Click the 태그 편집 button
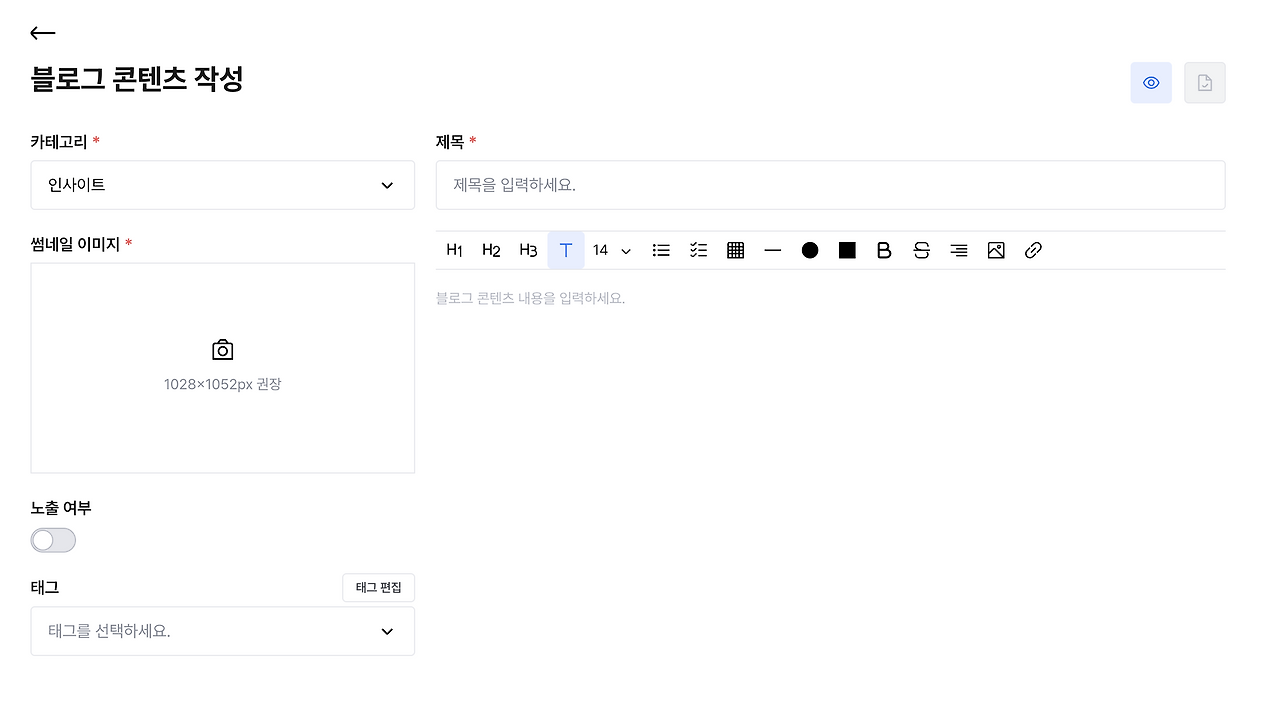The width and height of the screenshot is (1280, 703). [378, 588]
